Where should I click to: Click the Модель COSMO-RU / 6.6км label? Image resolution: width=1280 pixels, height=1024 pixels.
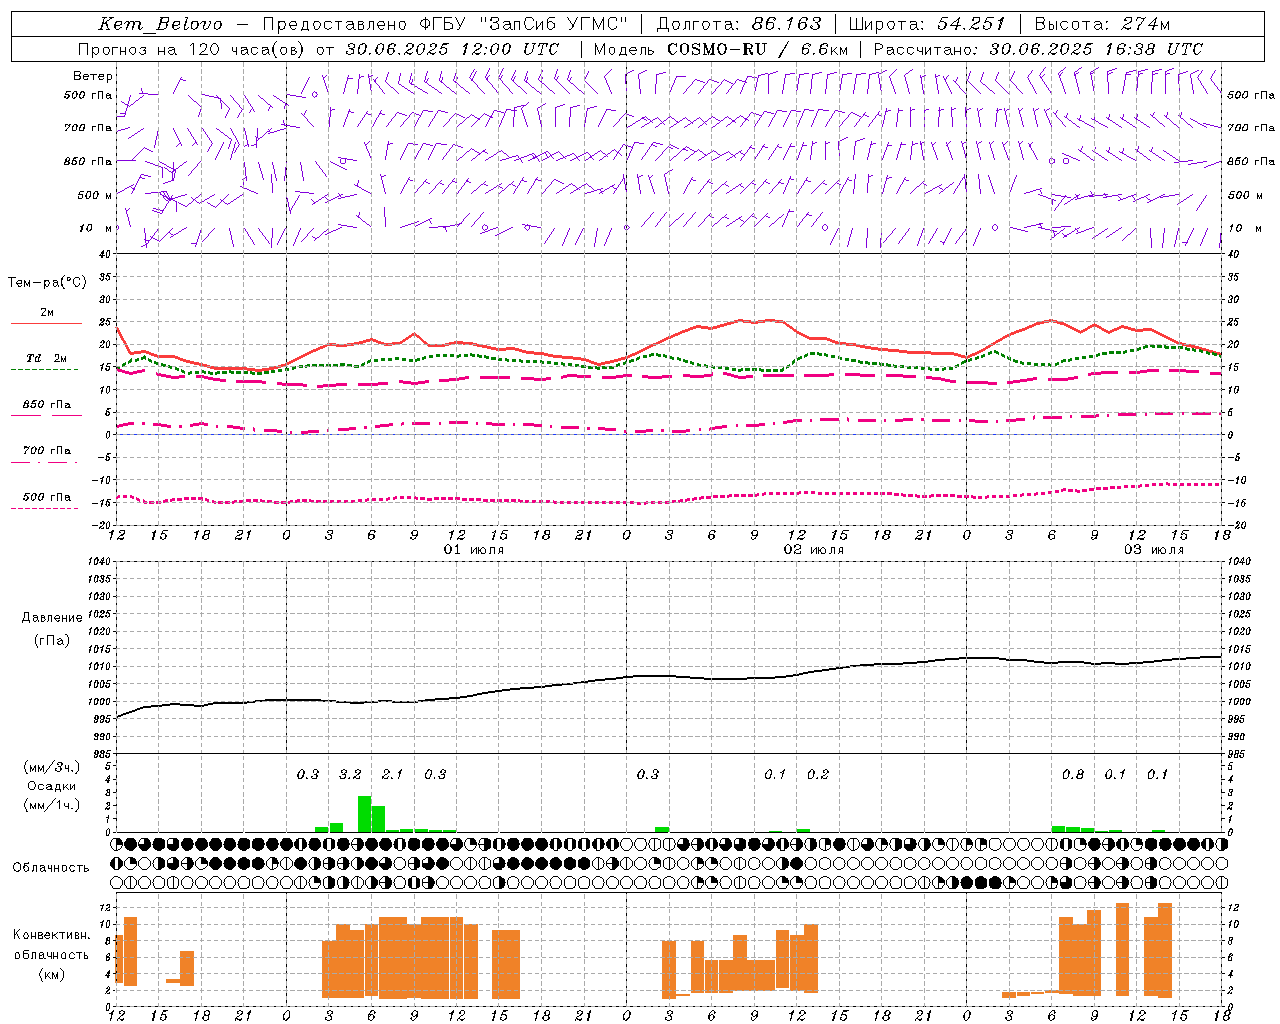pos(721,49)
